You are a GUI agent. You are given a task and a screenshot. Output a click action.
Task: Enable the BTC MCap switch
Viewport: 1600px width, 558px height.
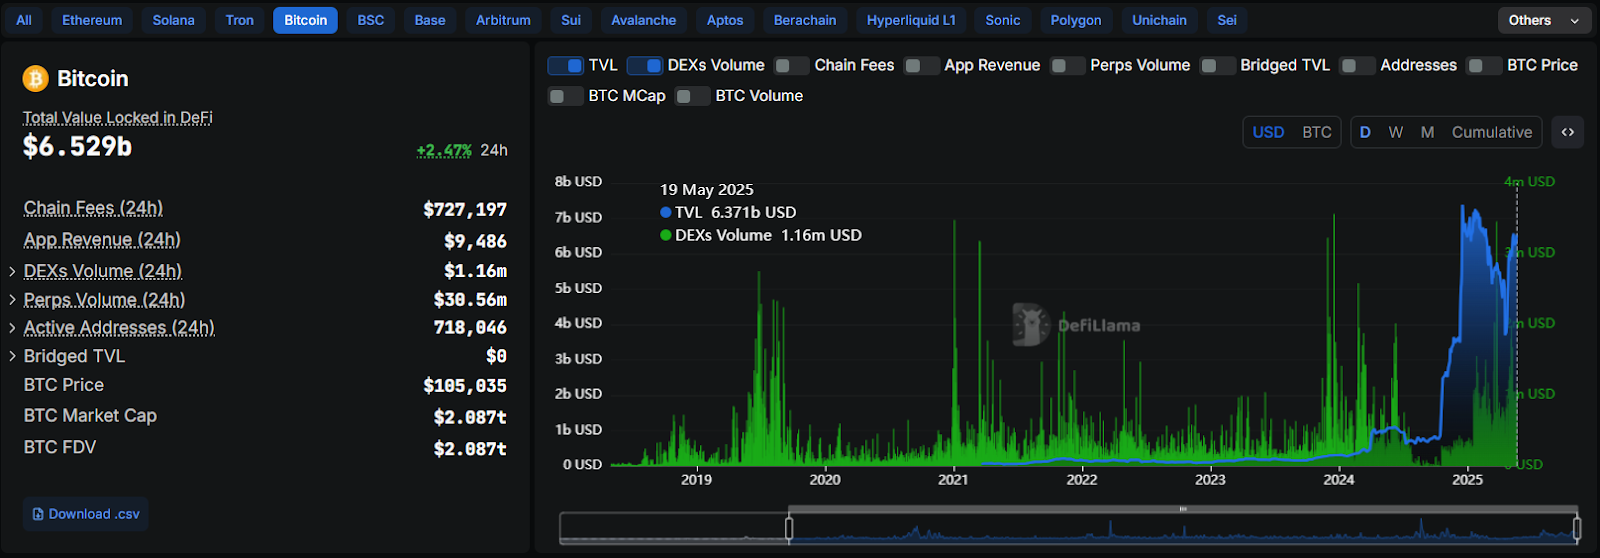(565, 96)
